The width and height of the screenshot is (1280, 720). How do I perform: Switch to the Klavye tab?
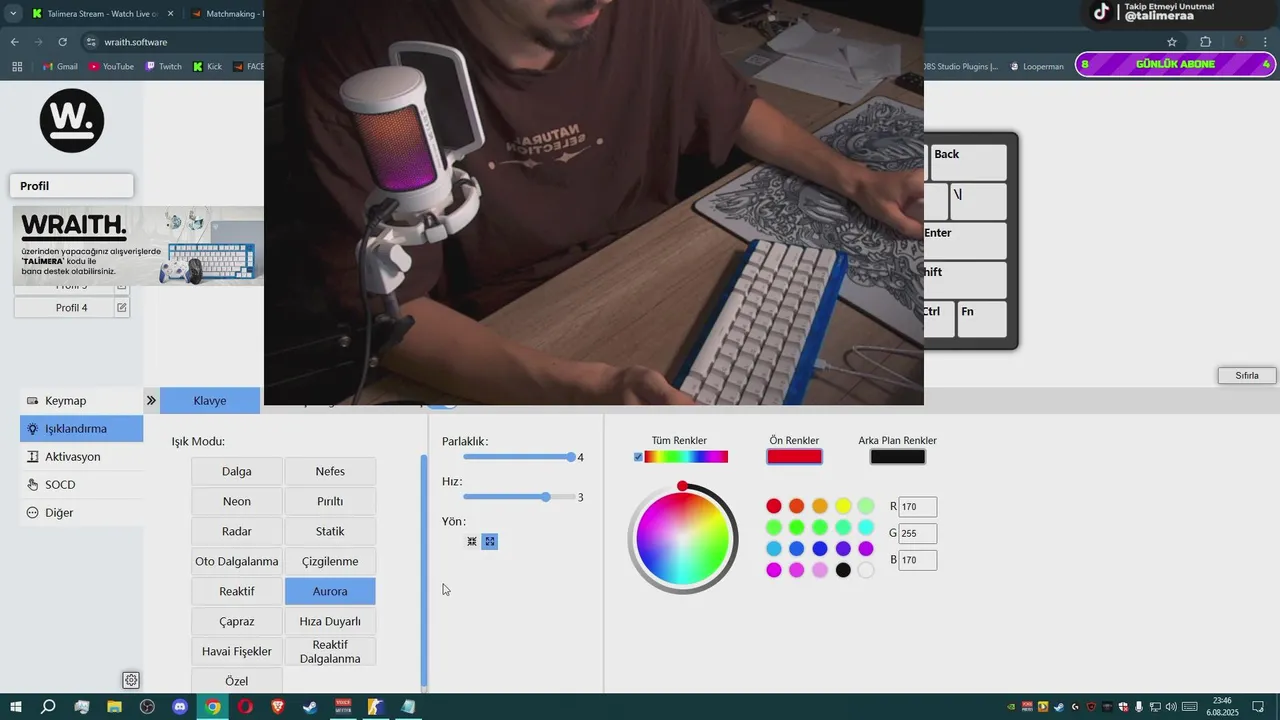pos(210,400)
